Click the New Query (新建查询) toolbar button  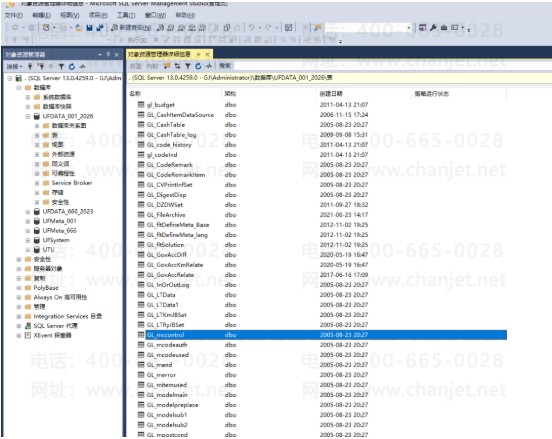coord(131,27)
